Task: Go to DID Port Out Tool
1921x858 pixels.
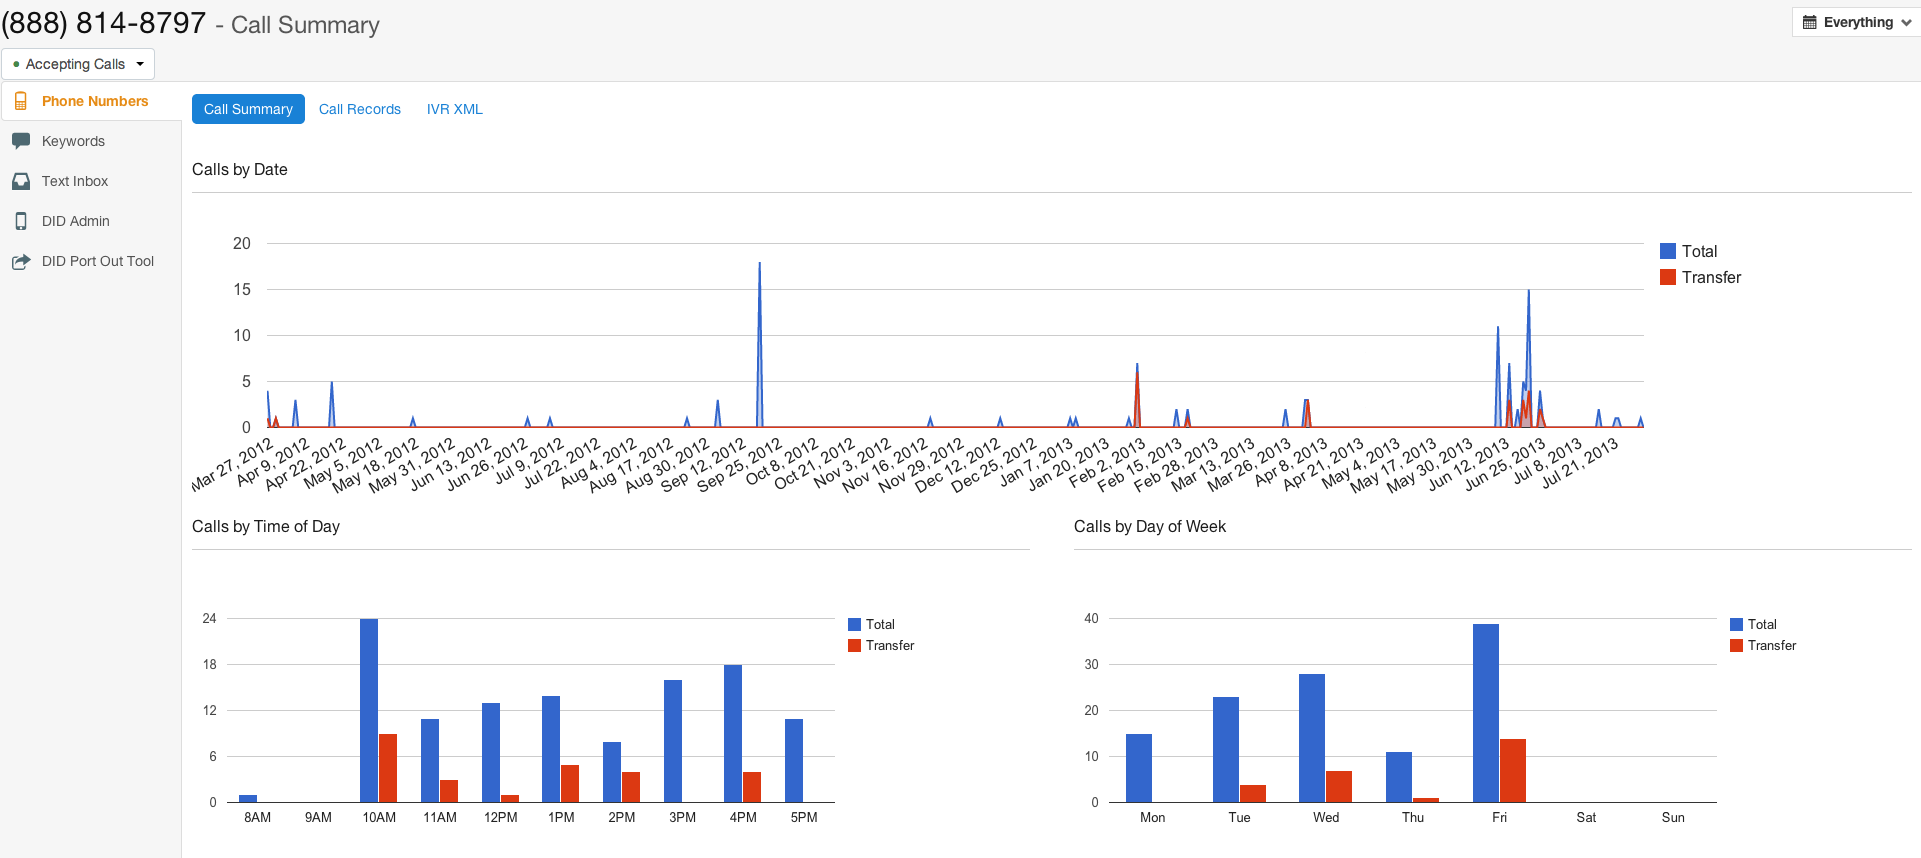Action: point(91,261)
